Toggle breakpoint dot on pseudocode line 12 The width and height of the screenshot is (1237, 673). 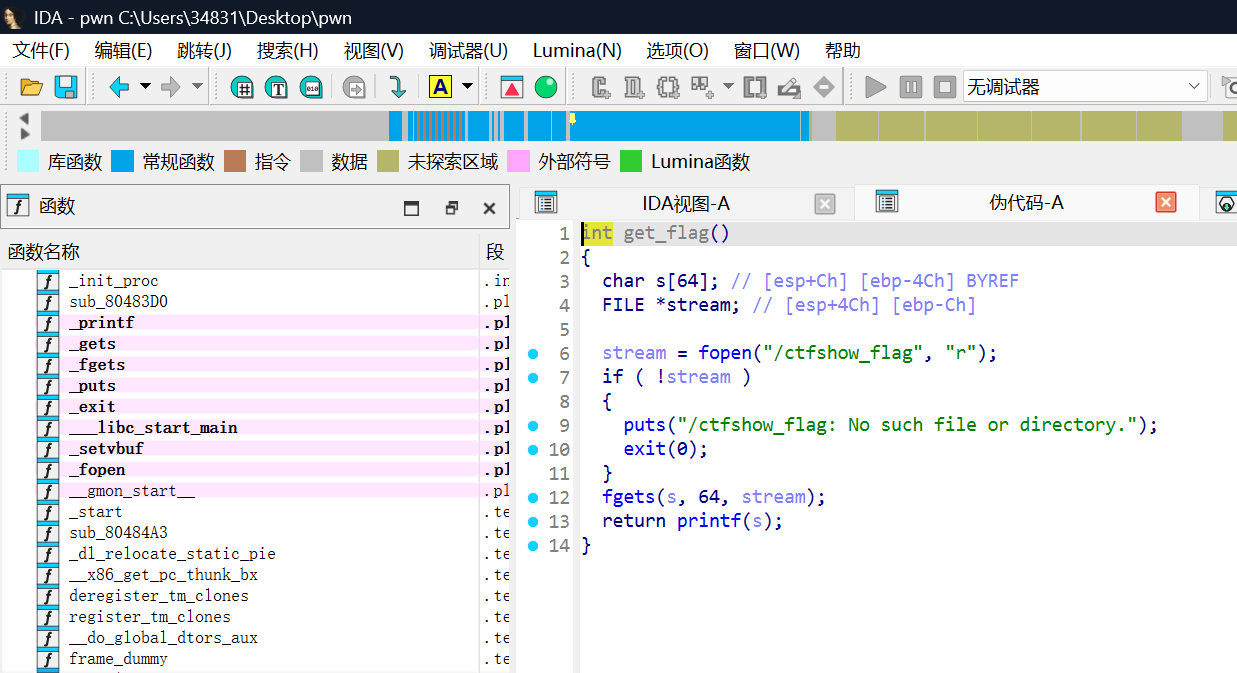click(x=533, y=497)
